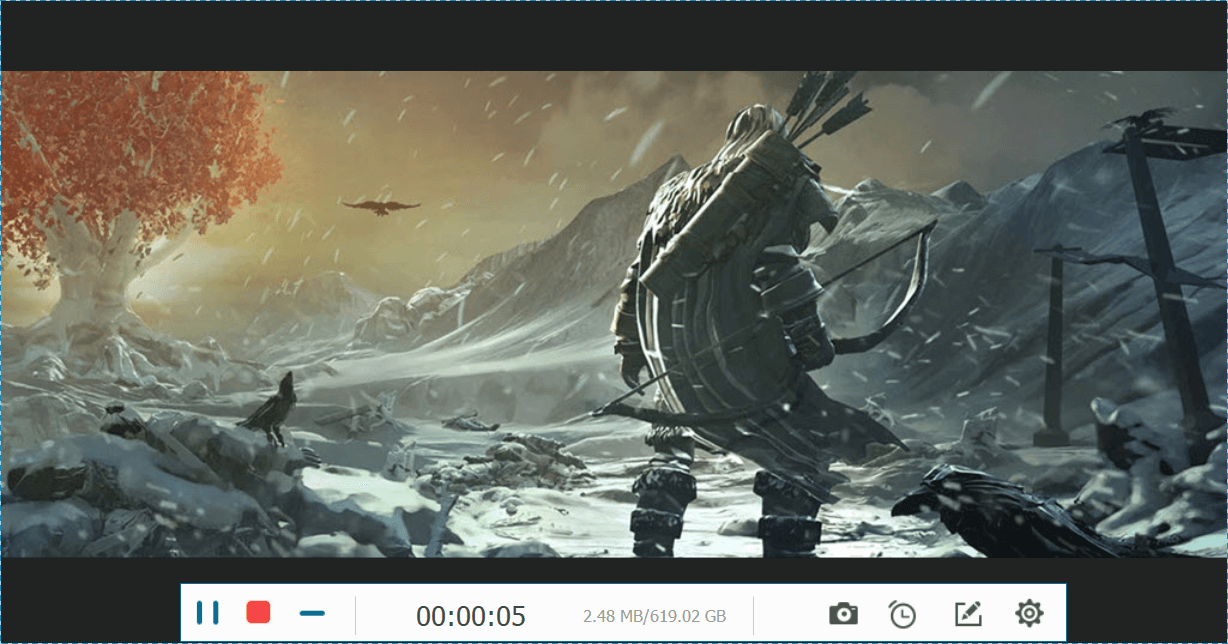The width and height of the screenshot is (1228, 644).
Task: Open the recording timer clock icon
Action: pyautogui.click(x=902, y=613)
